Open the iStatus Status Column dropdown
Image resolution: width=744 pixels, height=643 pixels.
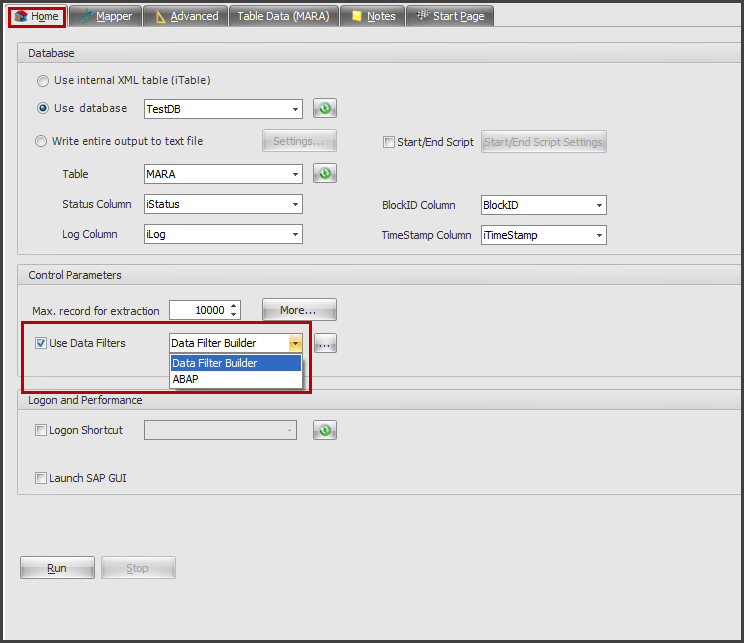pos(295,205)
